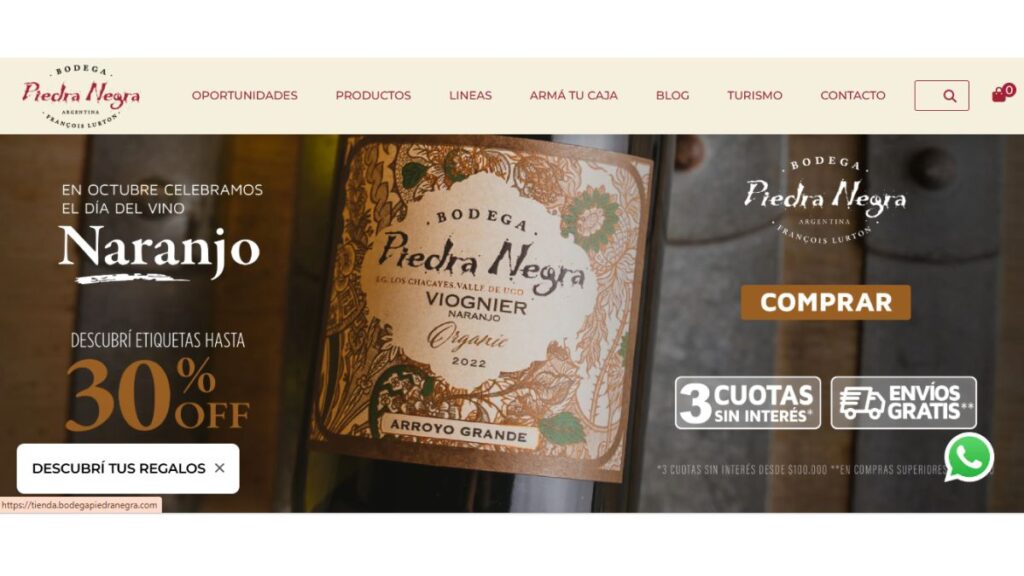The image size is (1024, 576).
Task: Click the search magnifier icon
Action: coord(950,96)
